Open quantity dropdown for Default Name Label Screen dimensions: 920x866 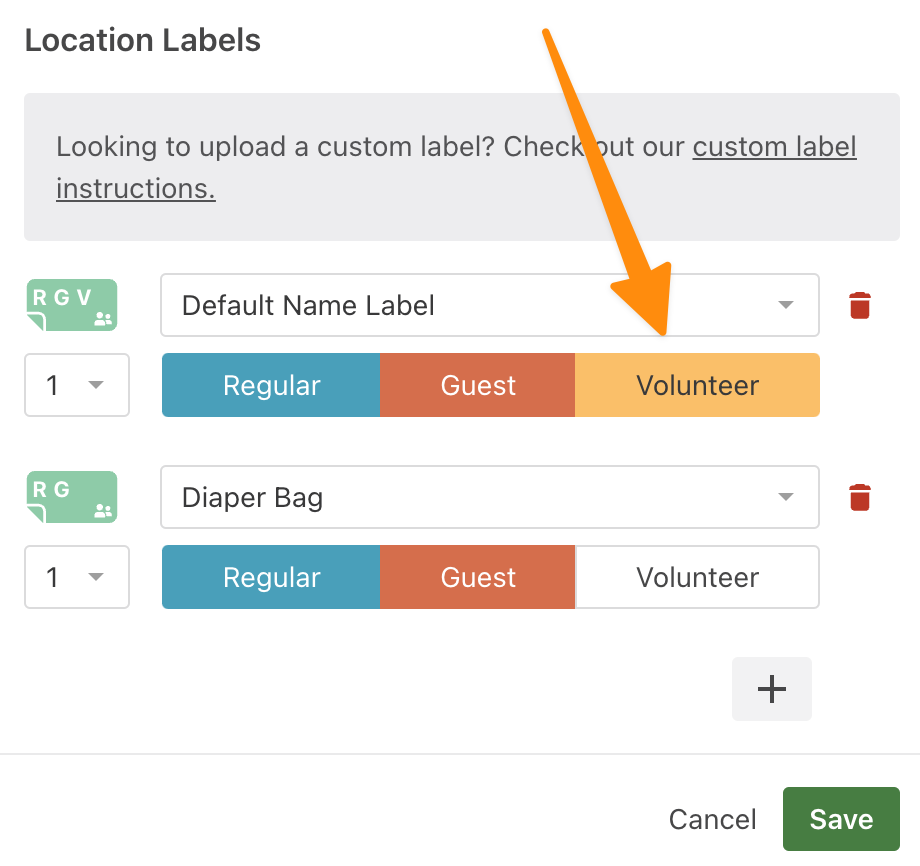point(77,385)
